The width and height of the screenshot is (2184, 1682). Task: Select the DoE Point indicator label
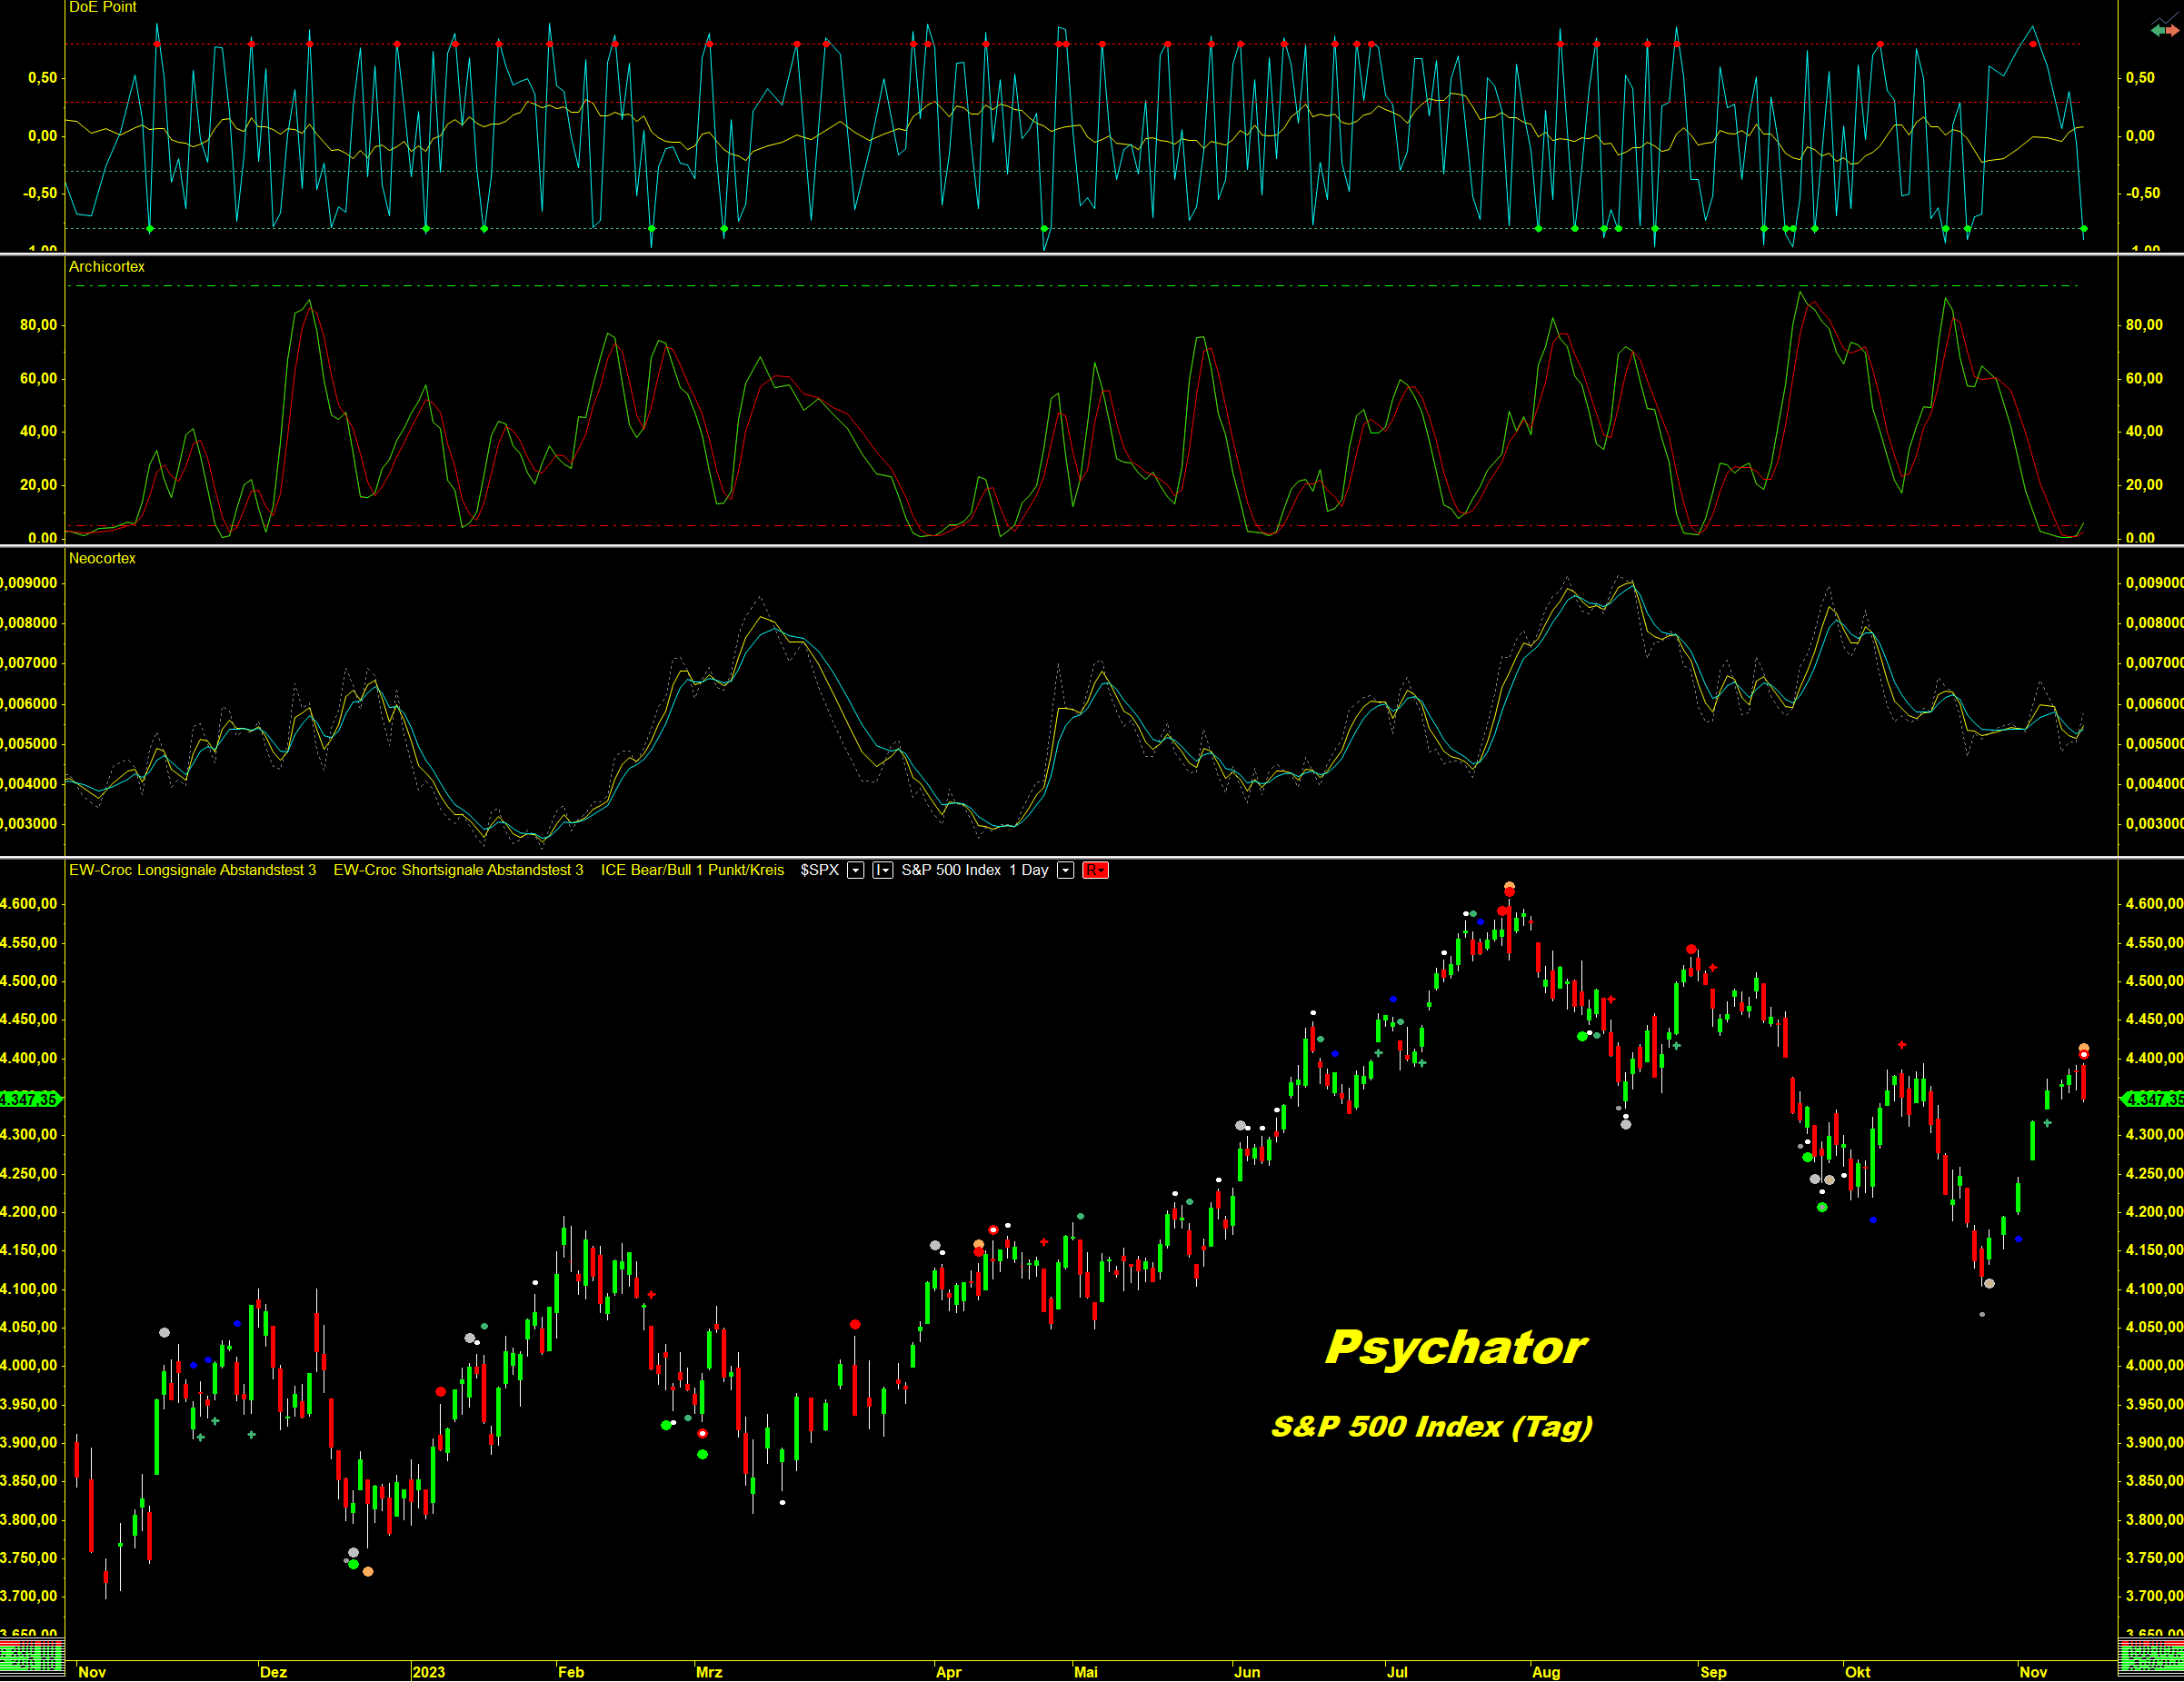click(102, 7)
